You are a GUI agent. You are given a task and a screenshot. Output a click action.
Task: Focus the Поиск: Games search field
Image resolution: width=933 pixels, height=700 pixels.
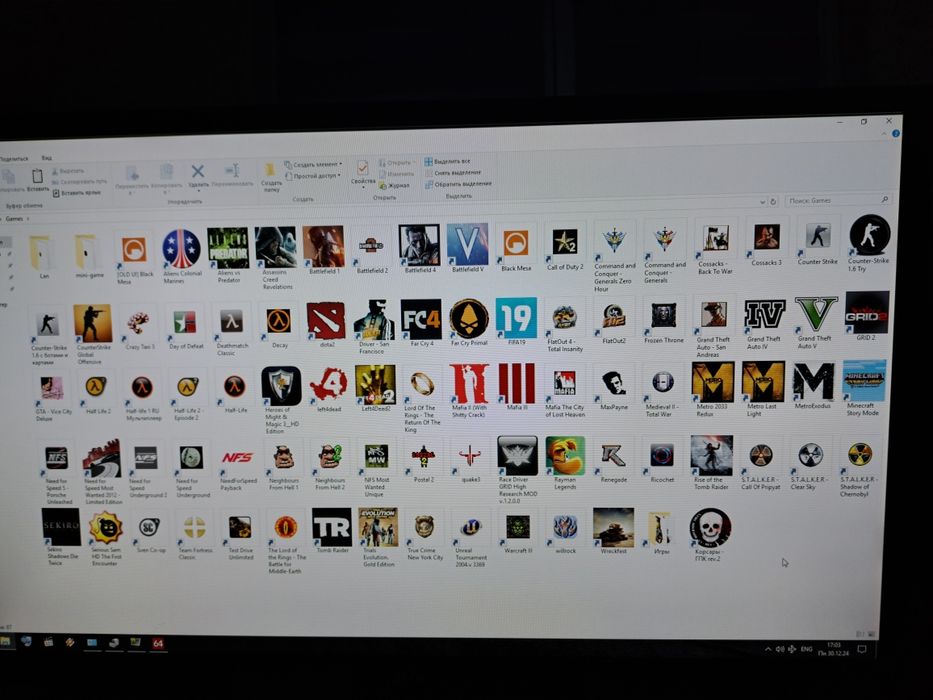838,201
